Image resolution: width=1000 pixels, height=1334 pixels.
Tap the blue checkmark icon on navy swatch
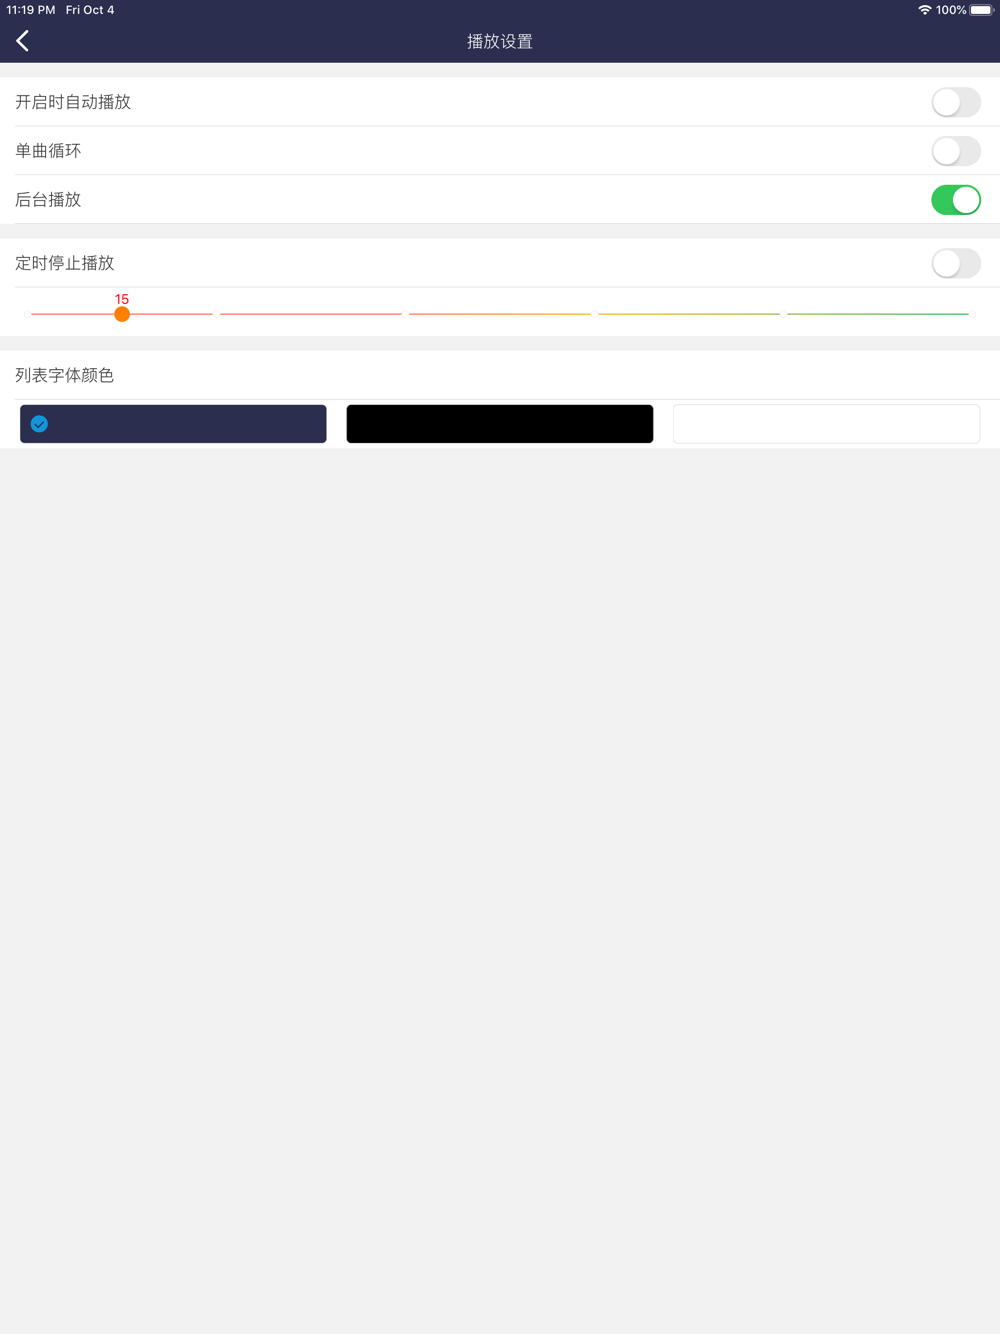click(x=39, y=424)
